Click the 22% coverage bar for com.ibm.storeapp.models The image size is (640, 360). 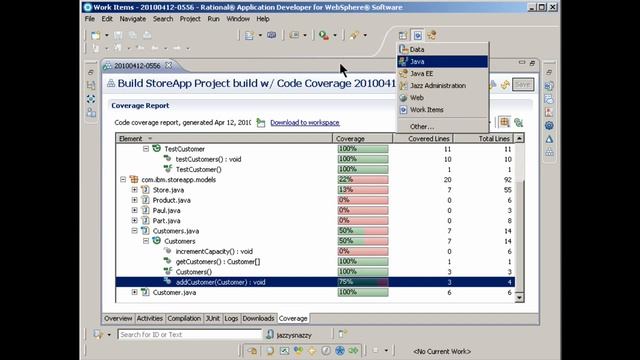363,180
